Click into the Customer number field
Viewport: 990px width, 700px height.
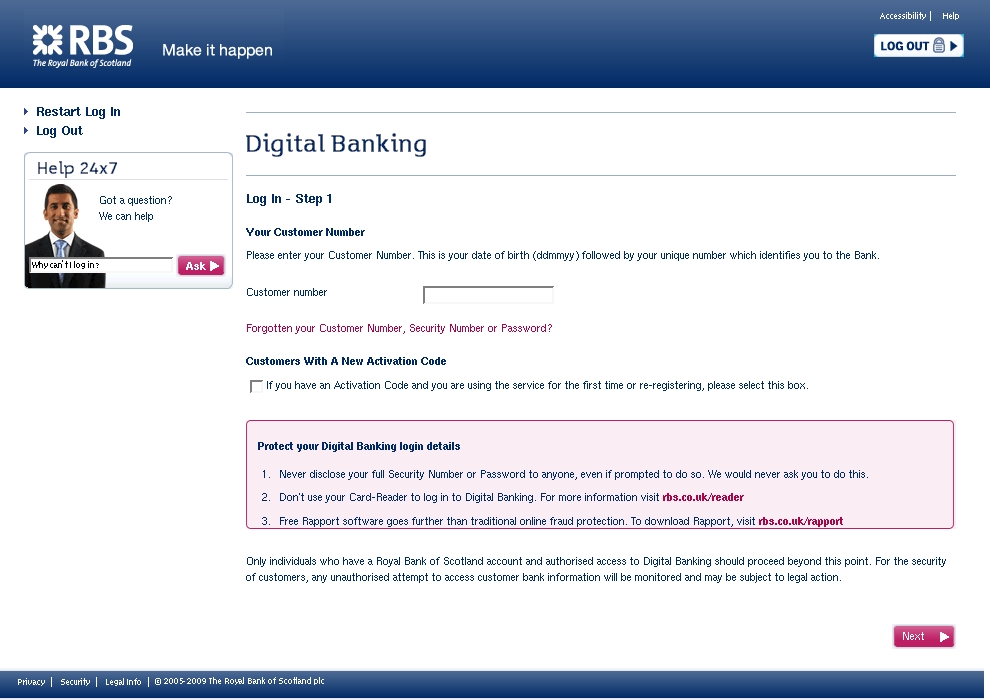pos(488,295)
